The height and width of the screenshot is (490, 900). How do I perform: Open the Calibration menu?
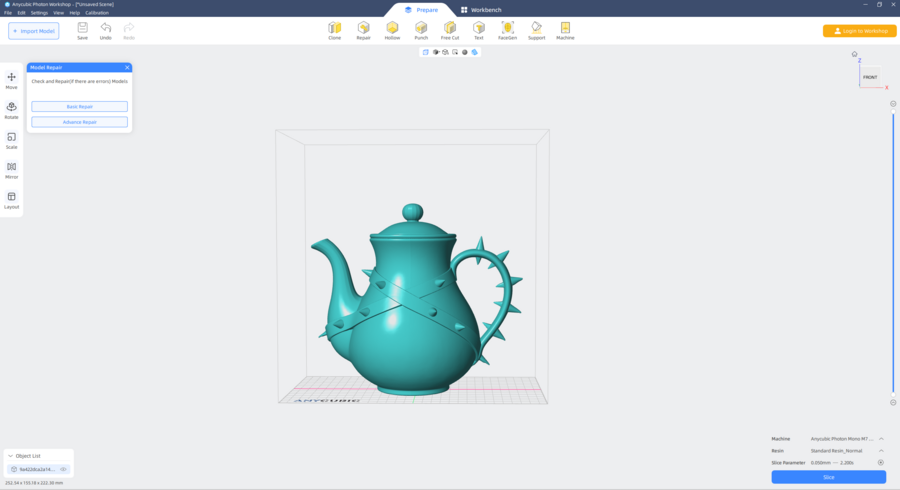coord(97,13)
